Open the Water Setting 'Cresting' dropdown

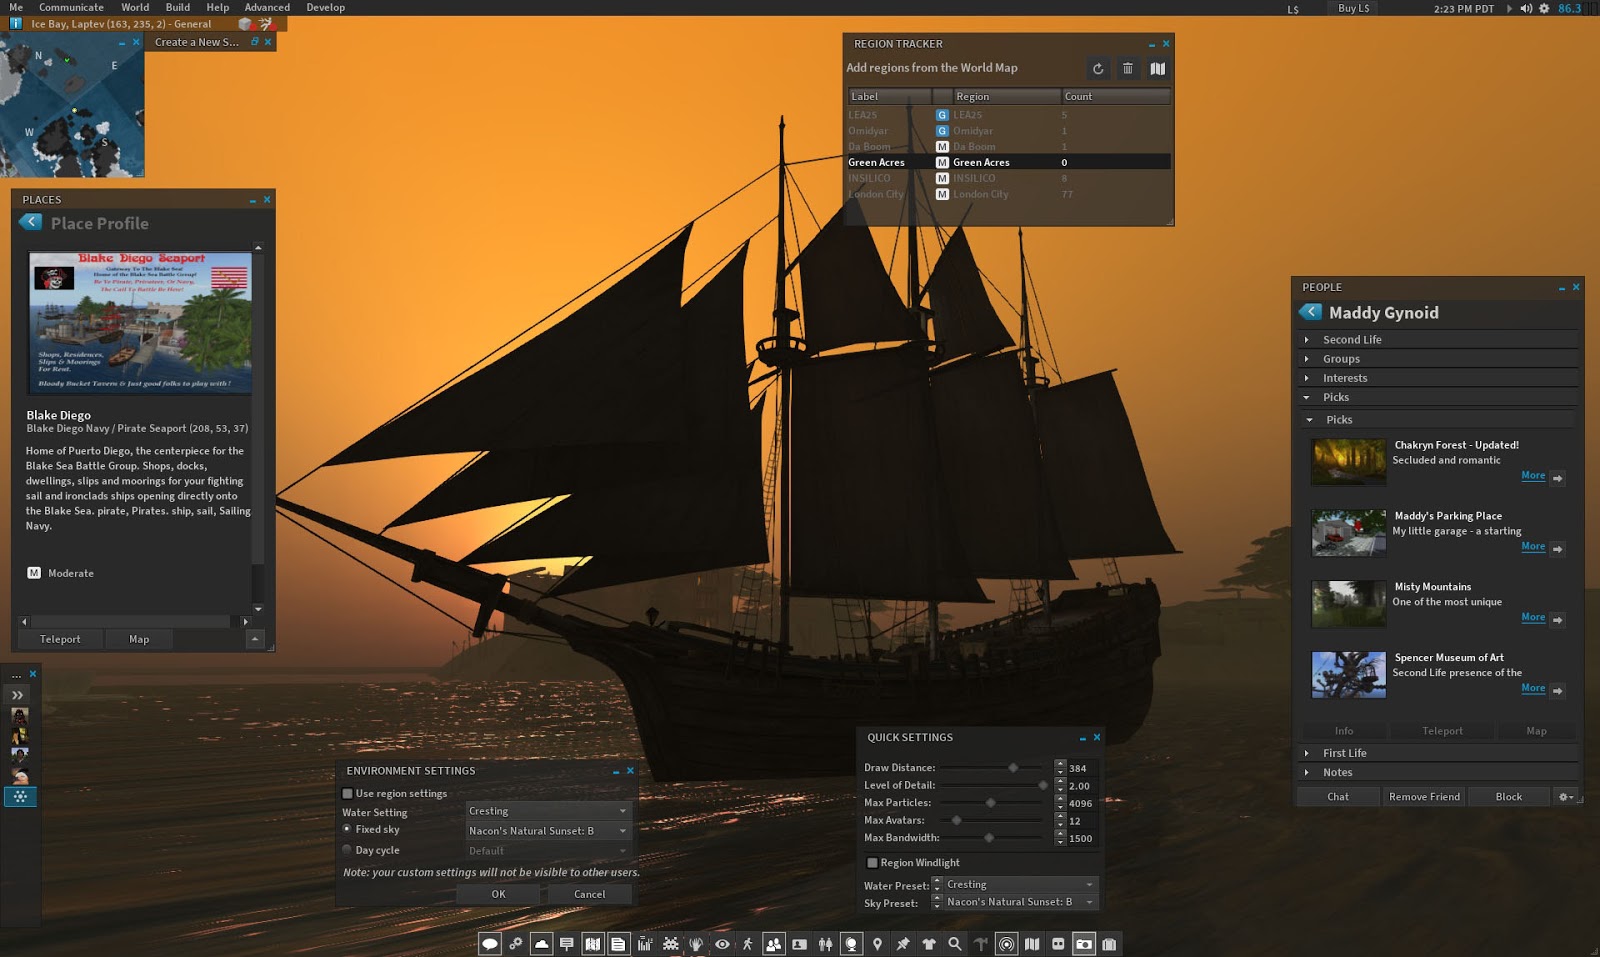coord(546,811)
